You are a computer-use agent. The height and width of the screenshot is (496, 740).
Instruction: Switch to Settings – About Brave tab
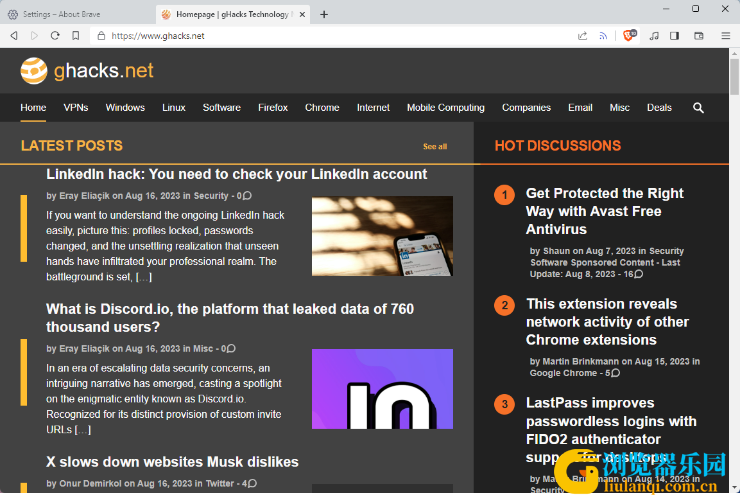(78, 15)
